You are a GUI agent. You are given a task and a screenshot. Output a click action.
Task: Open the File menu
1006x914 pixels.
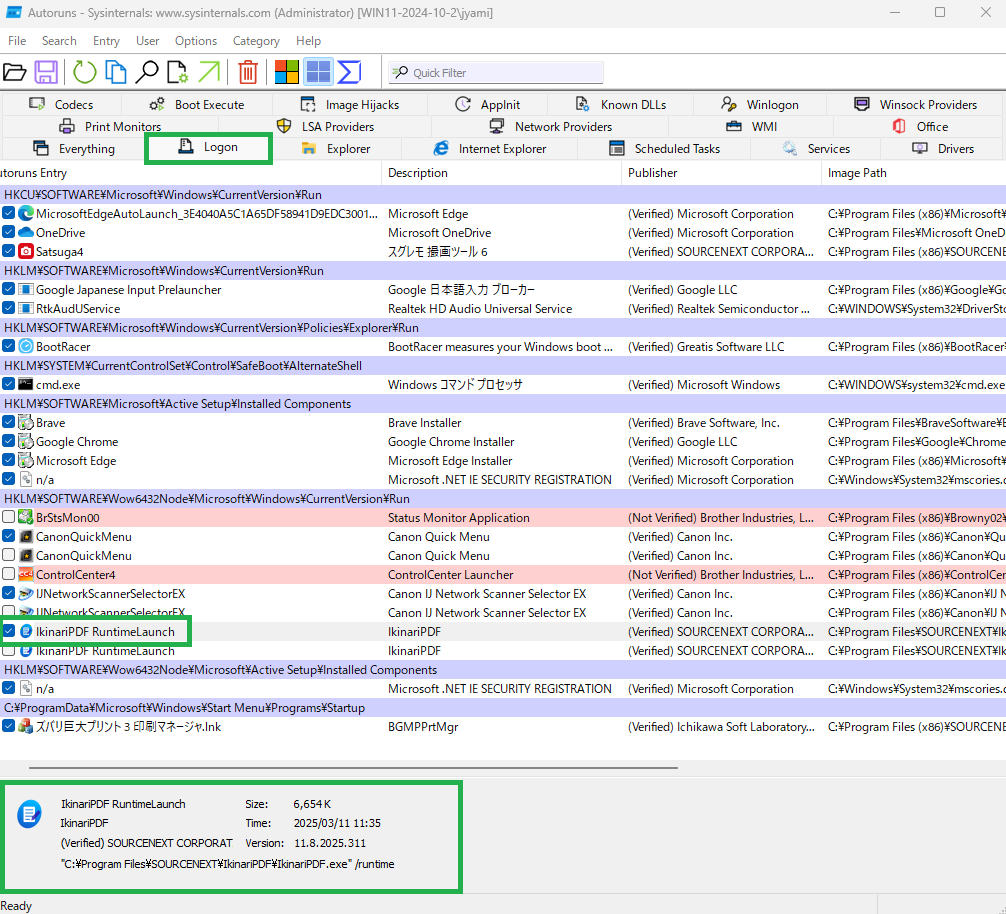coord(17,40)
